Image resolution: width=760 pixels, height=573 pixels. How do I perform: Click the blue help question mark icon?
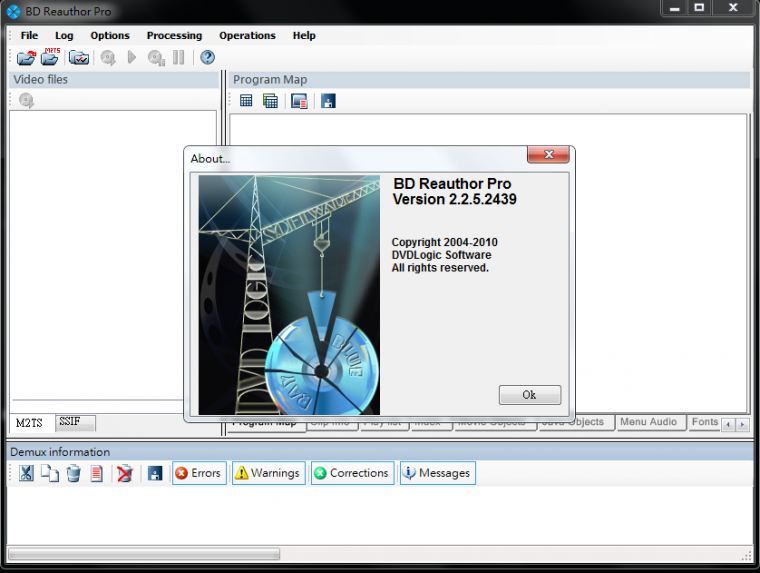pos(207,58)
